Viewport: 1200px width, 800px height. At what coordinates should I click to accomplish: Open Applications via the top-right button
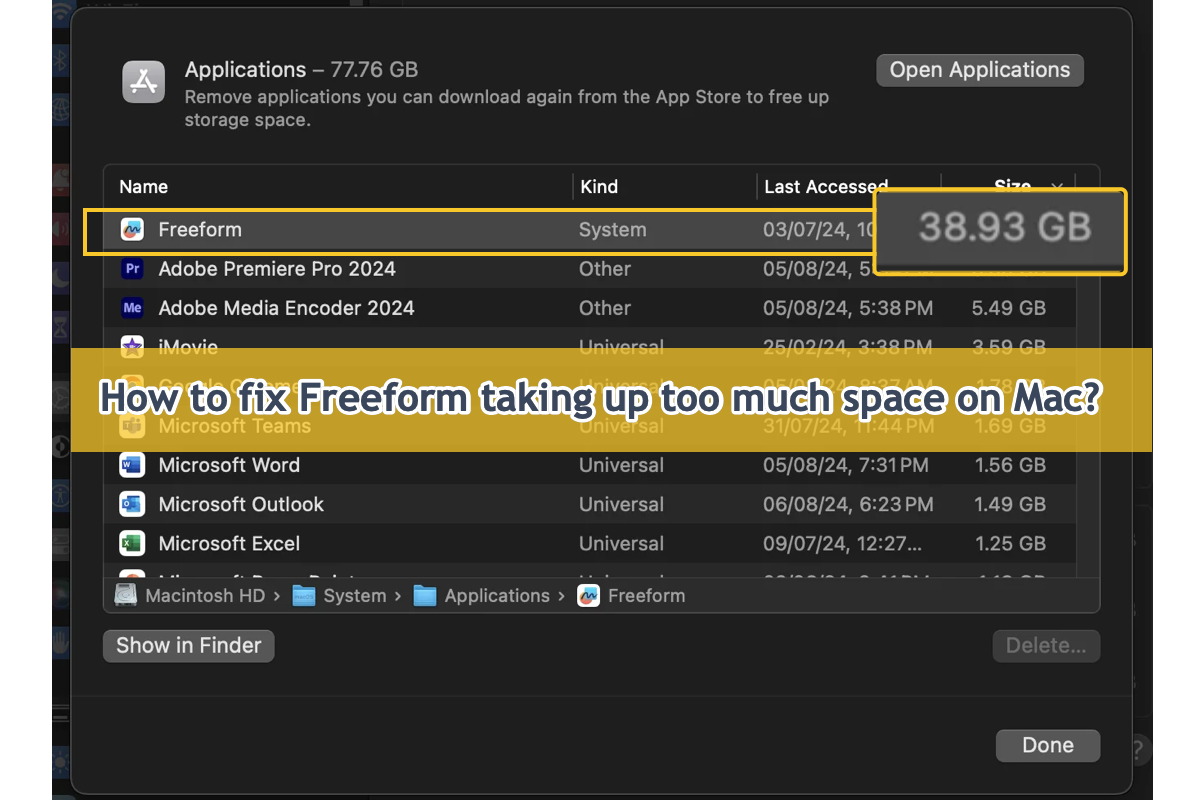(x=979, y=69)
